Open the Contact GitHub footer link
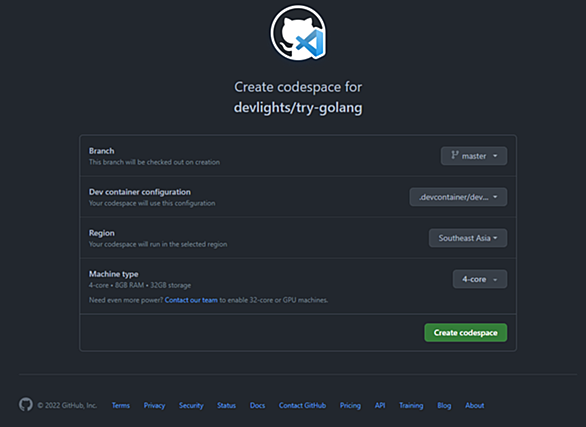Screen dimensions: 586x427 pos(302,405)
